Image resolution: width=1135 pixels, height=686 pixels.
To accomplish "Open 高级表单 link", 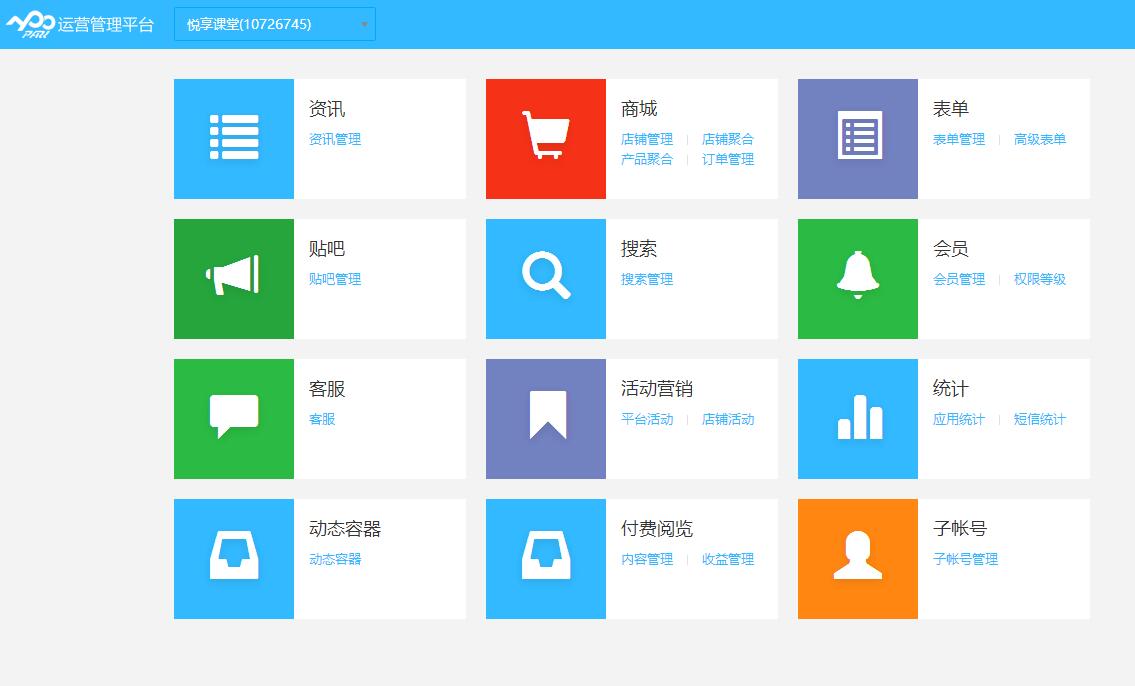I will tap(1040, 140).
